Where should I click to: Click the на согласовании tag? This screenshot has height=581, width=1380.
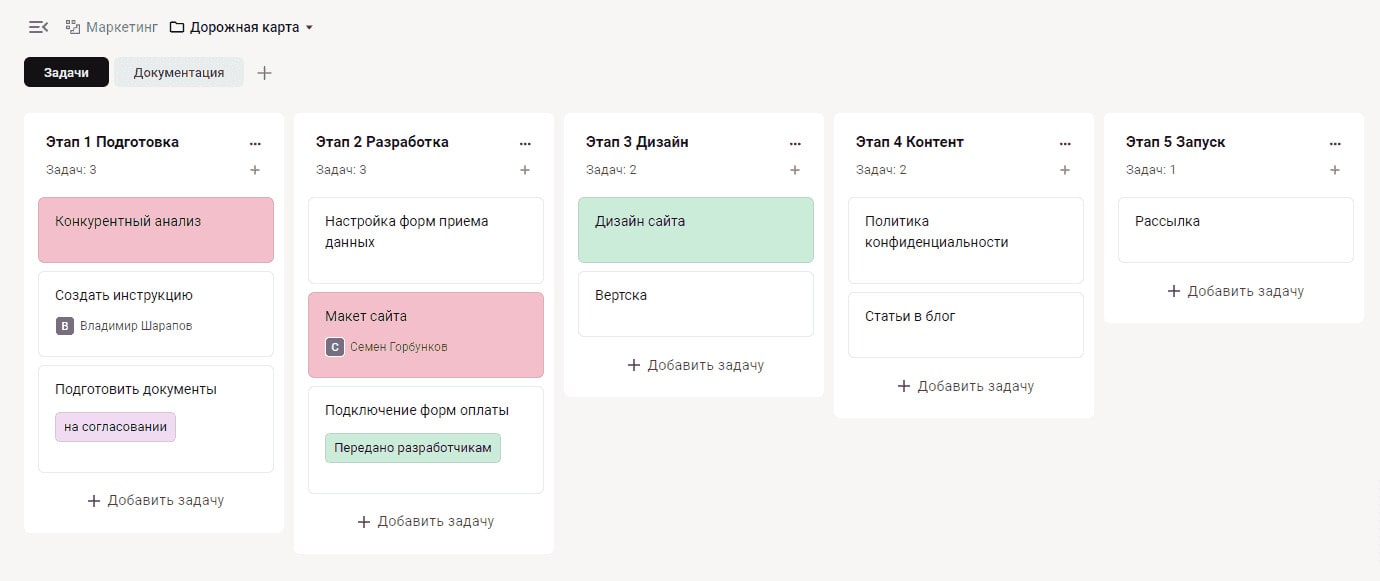click(x=115, y=426)
